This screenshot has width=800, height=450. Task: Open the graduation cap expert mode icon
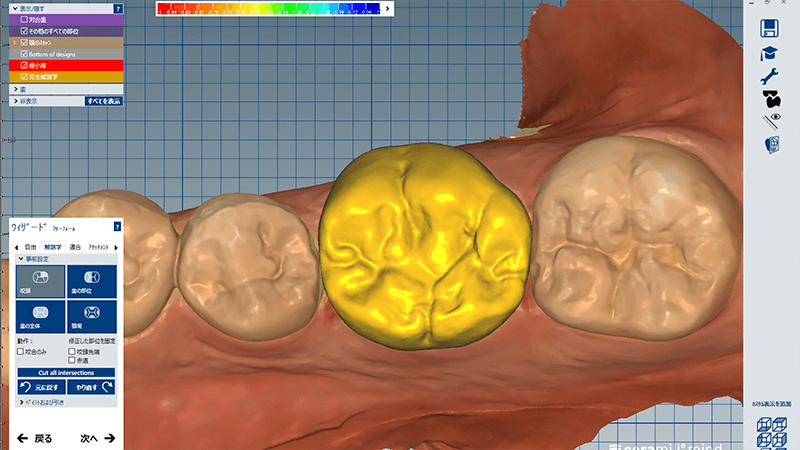pyautogui.click(x=770, y=53)
